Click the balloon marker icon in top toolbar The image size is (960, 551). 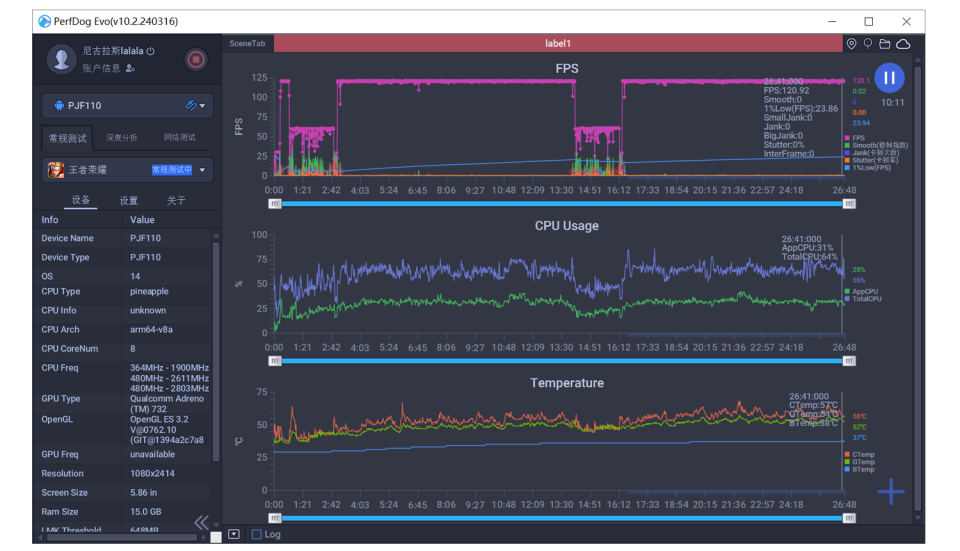tap(868, 44)
